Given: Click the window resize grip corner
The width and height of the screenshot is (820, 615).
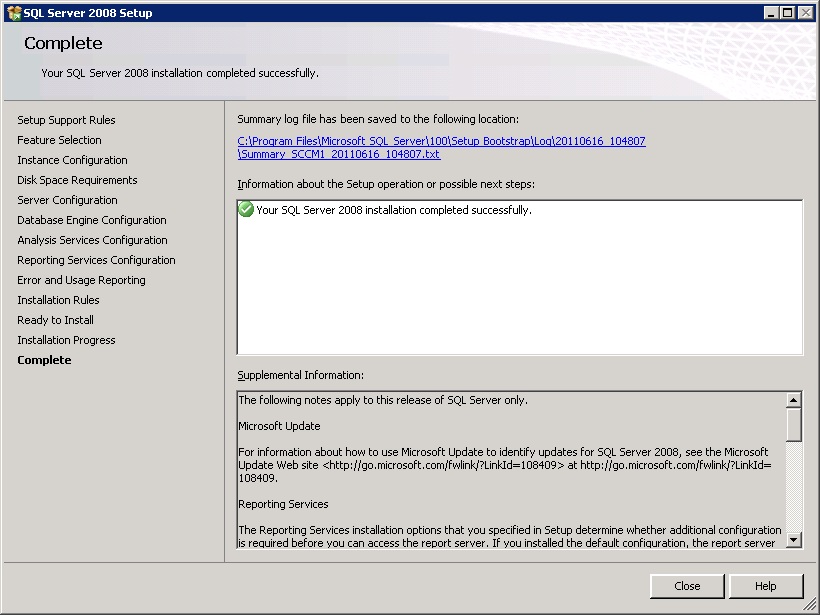Looking at the screenshot, I should [x=810, y=606].
